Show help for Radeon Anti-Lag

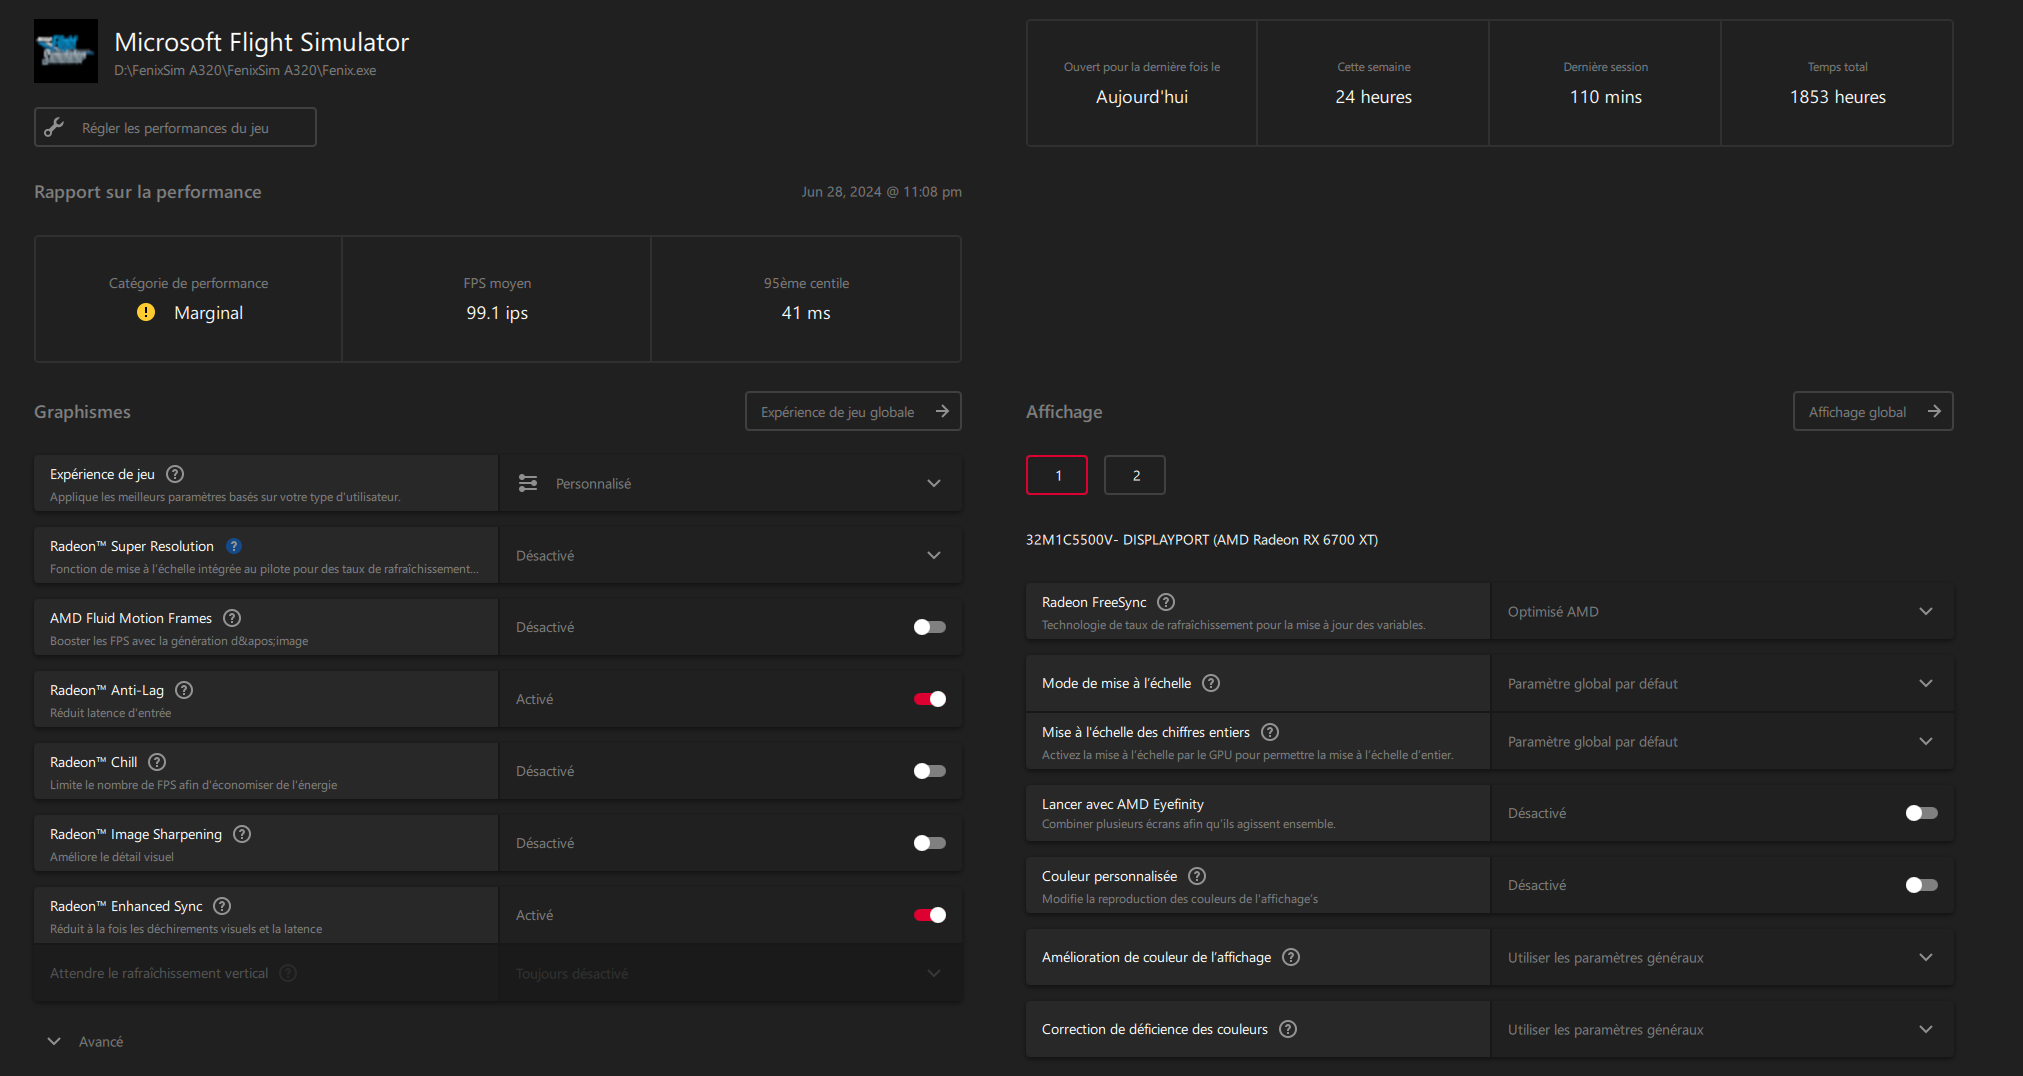click(184, 690)
